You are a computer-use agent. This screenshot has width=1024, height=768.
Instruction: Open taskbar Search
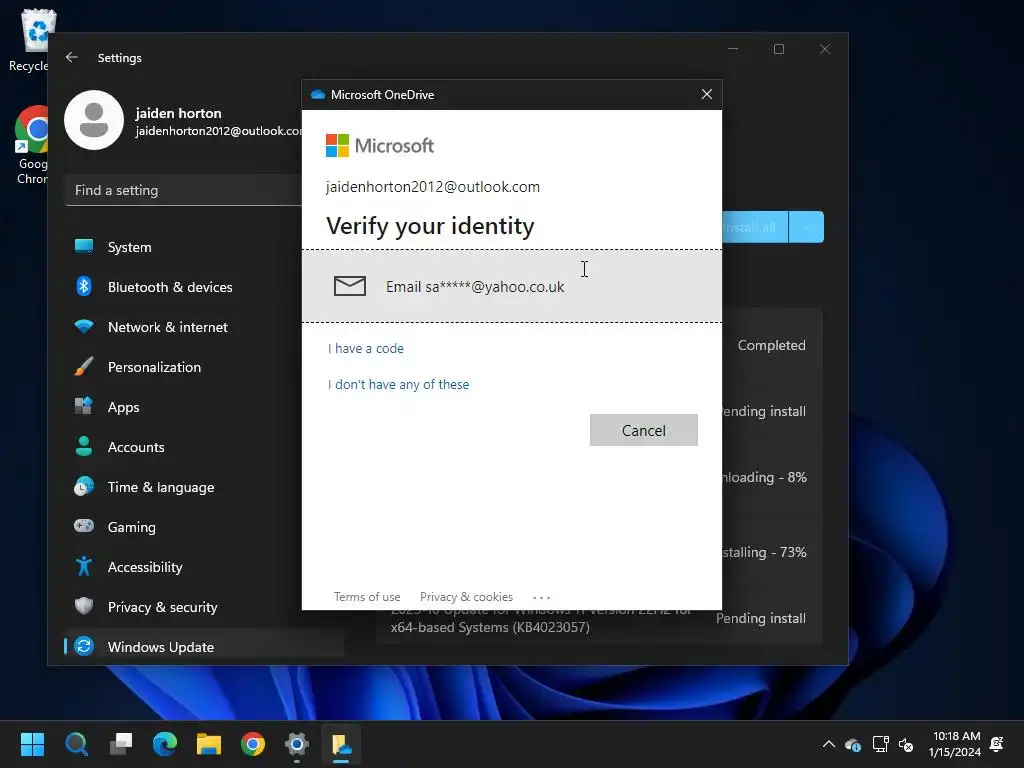tap(76, 744)
